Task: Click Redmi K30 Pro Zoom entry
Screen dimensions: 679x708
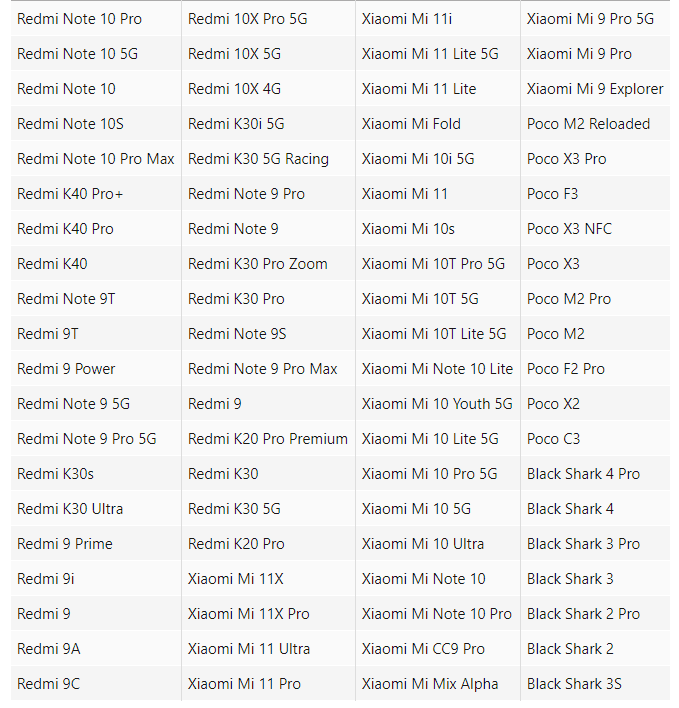Action: pos(257,264)
